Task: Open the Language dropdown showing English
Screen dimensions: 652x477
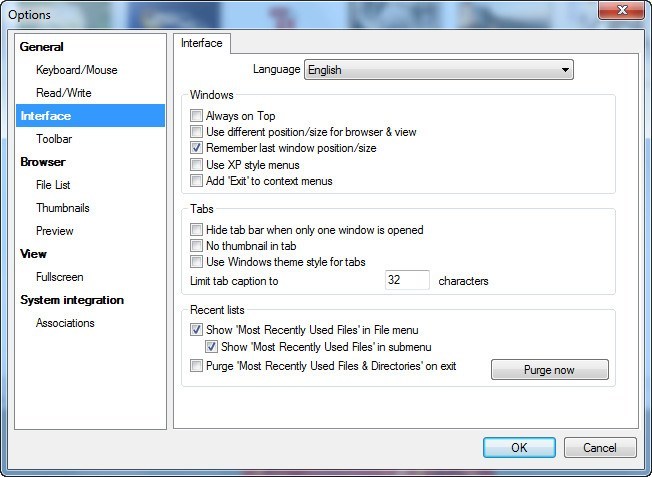Action: coord(439,69)
